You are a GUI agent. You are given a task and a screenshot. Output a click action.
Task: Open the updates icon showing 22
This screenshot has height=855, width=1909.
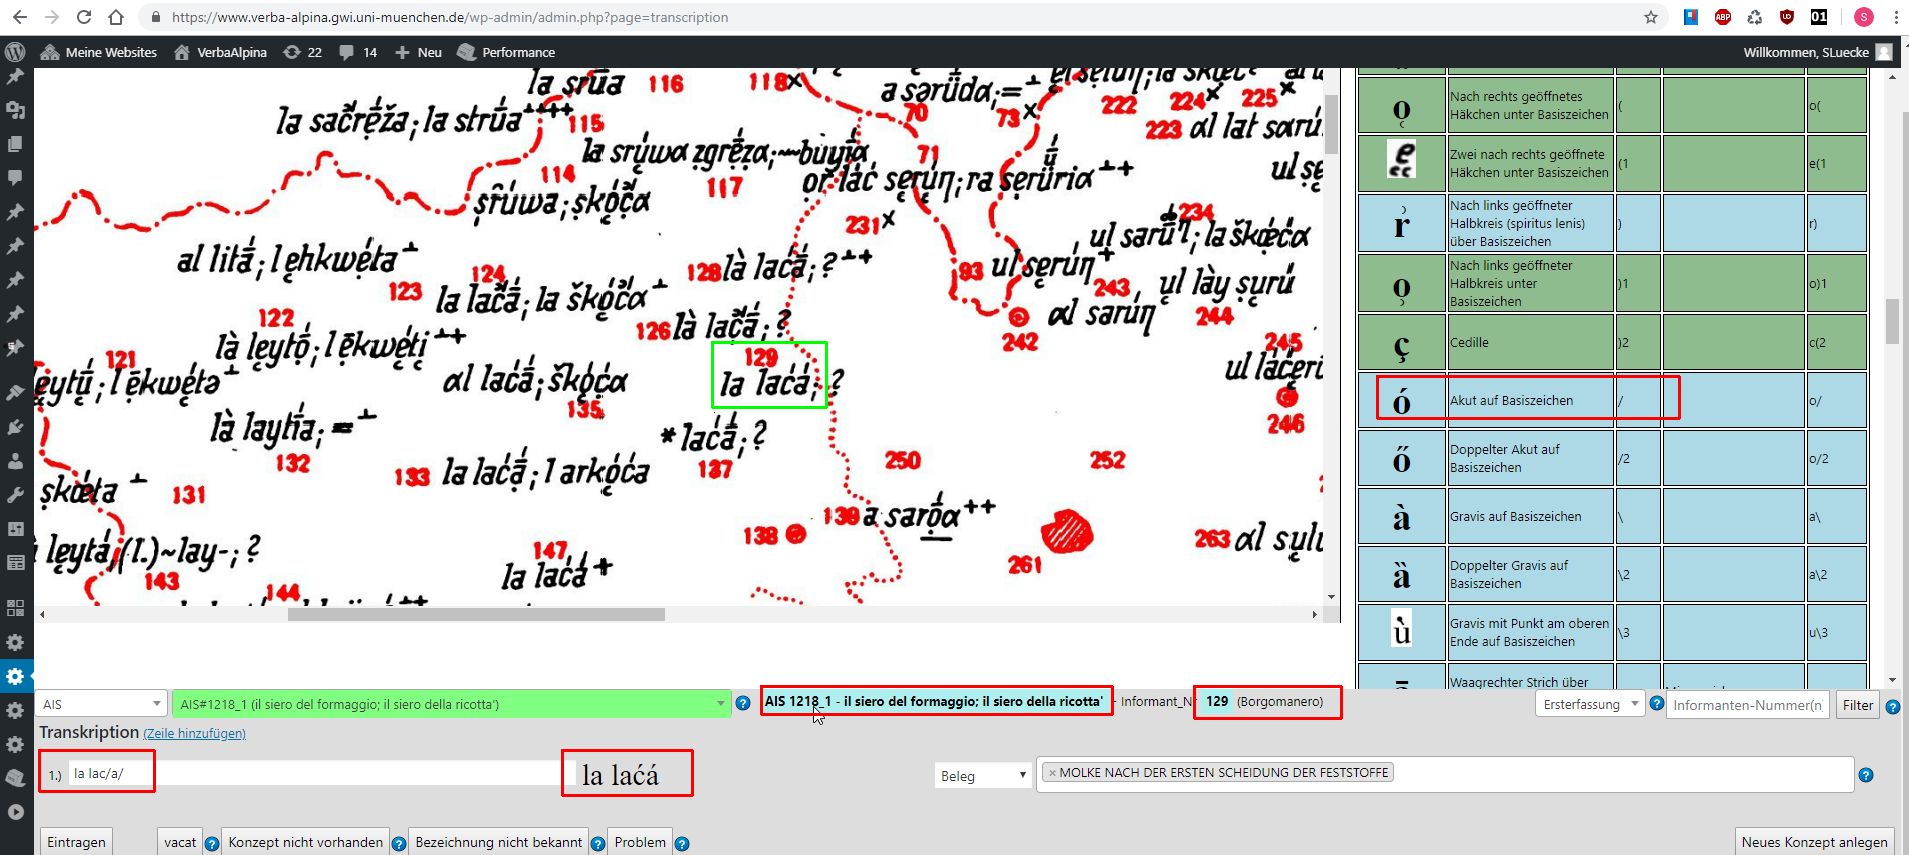(301, 52)
